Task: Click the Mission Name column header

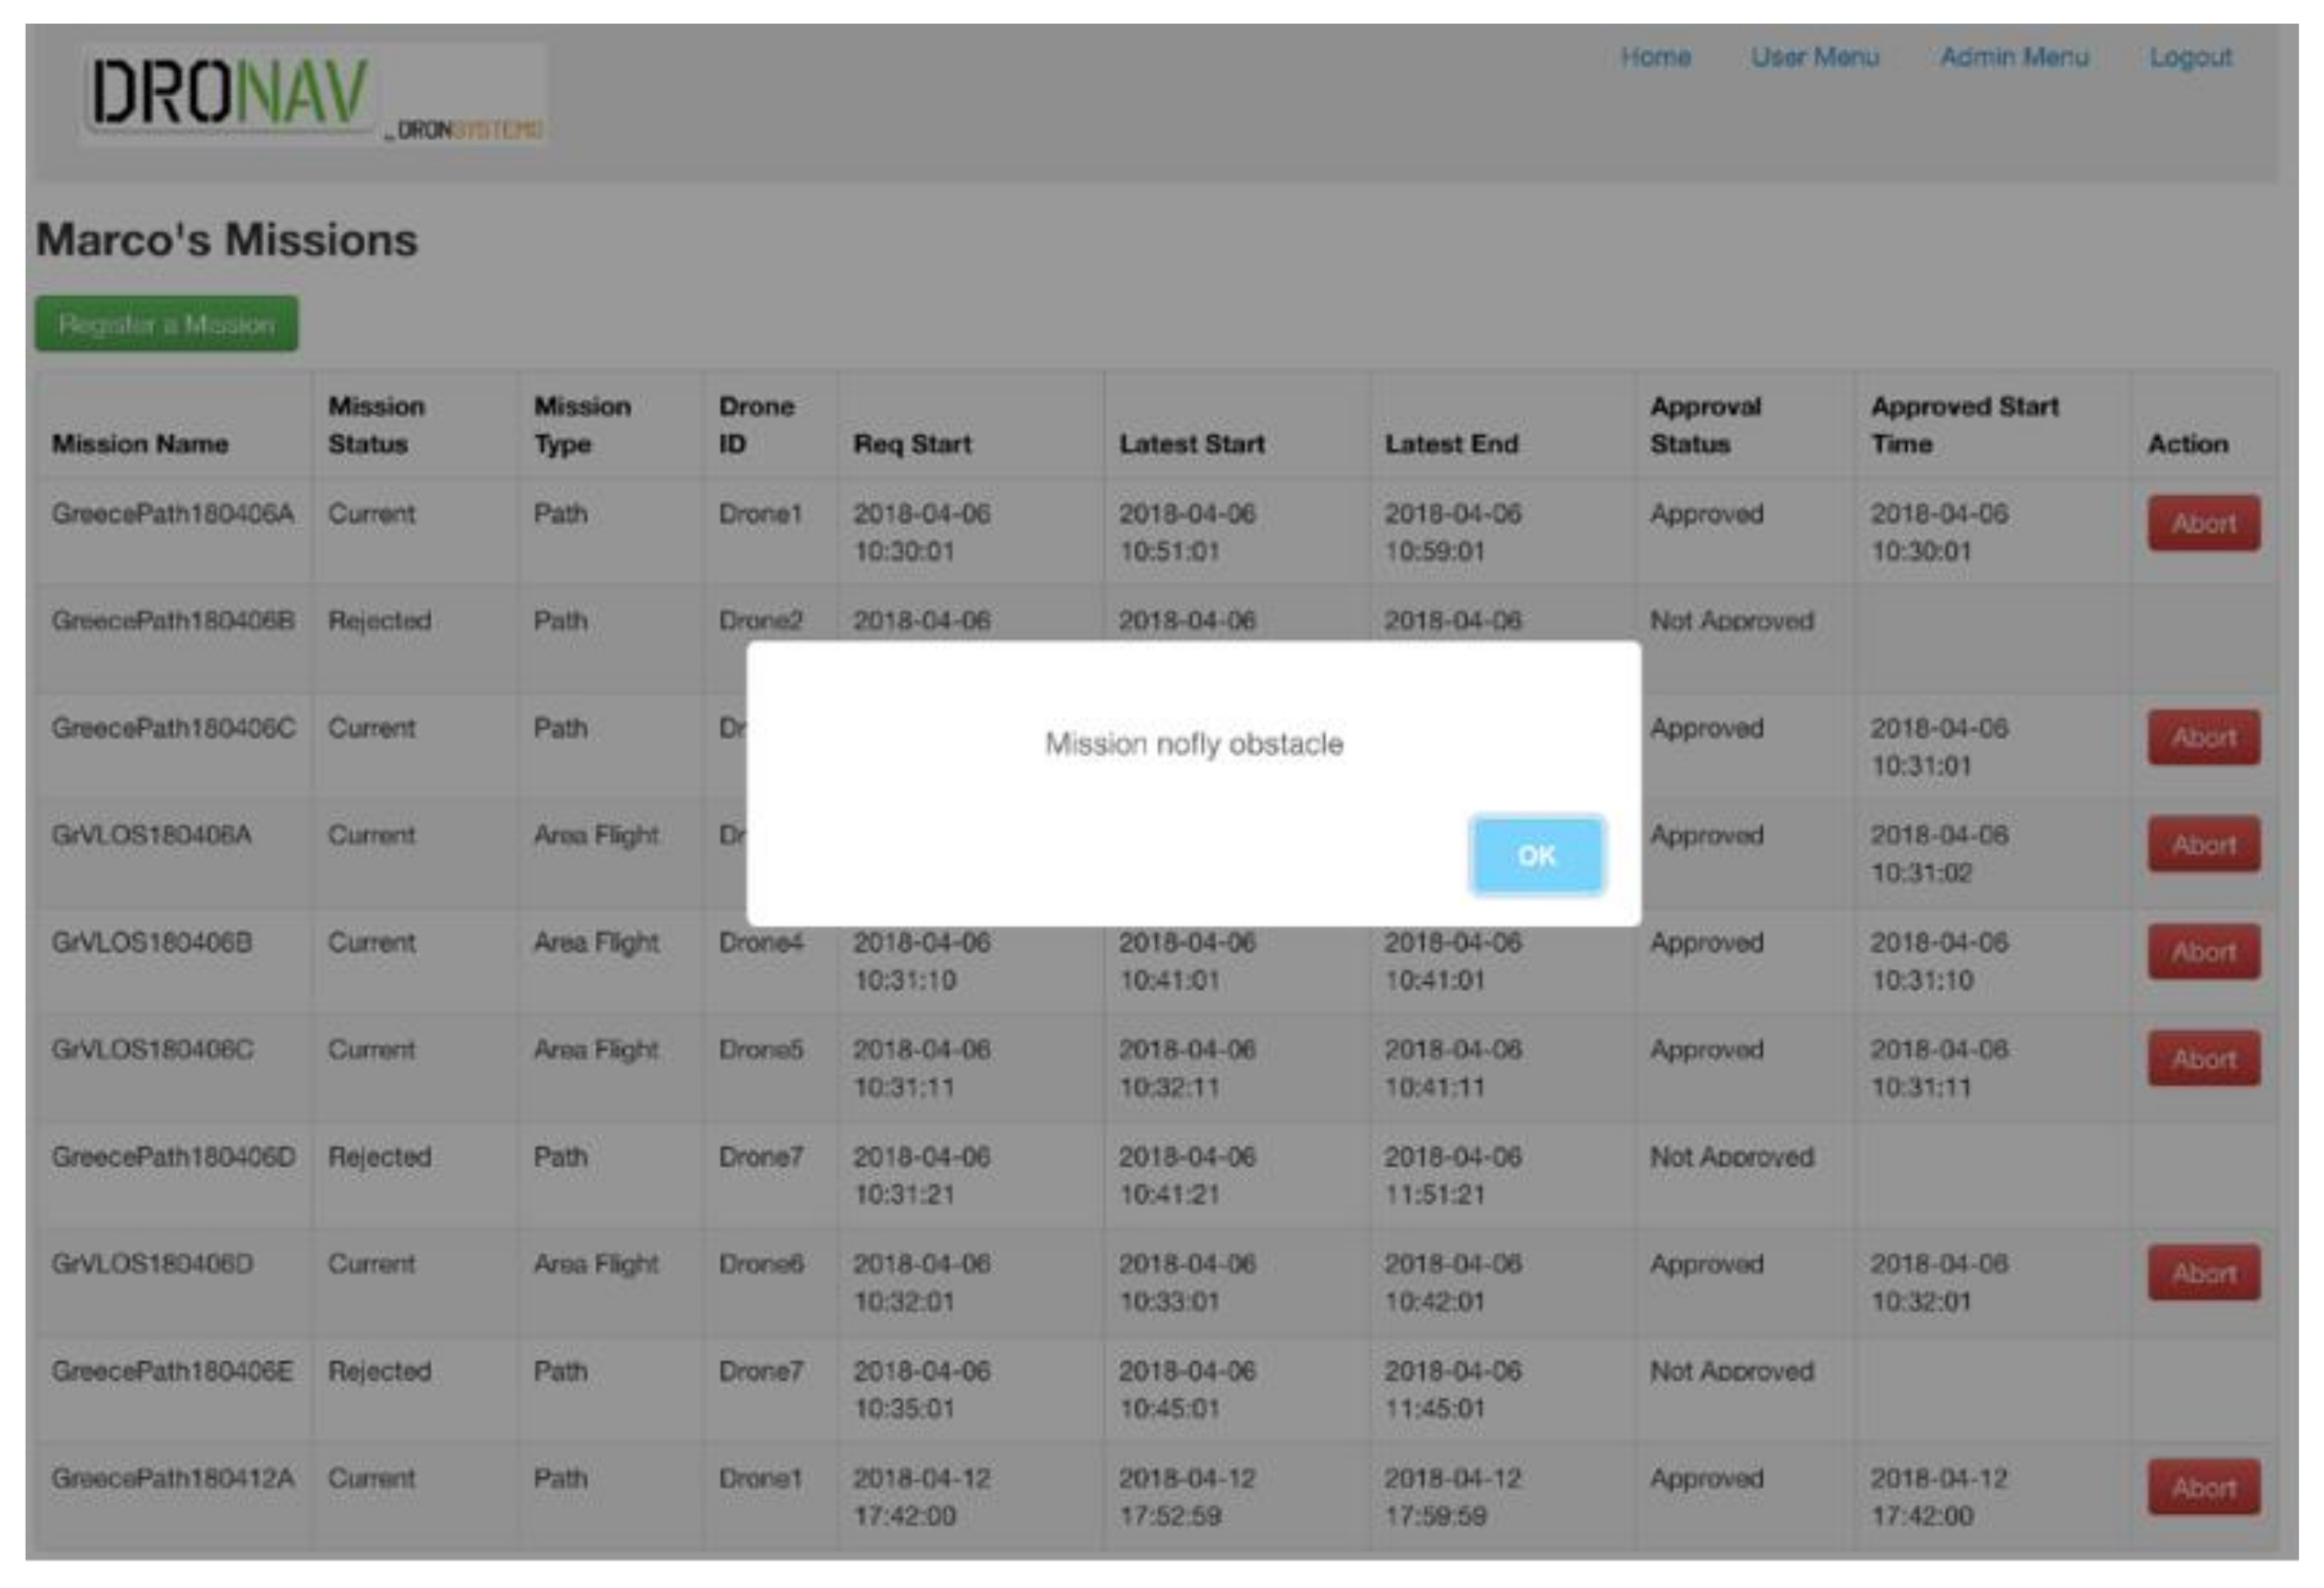Action: (x=140, y=444)
